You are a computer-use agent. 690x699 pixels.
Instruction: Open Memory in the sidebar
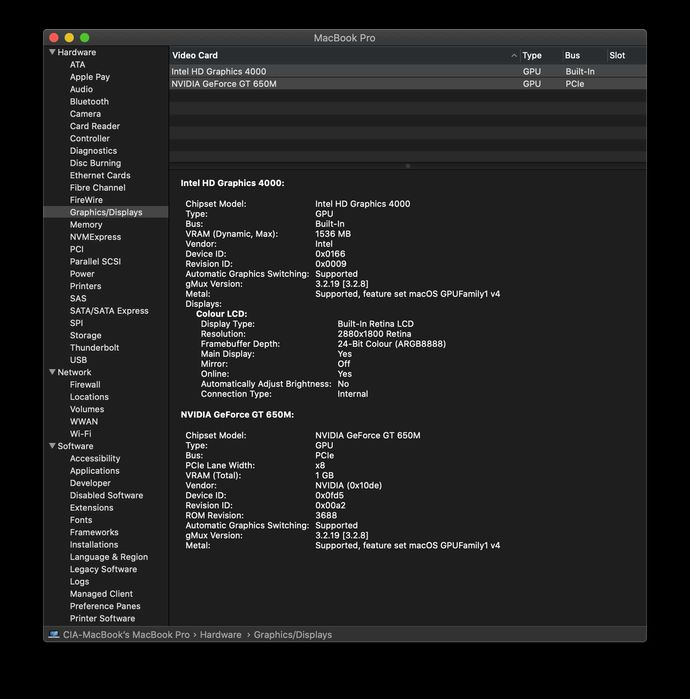(86, 225)
